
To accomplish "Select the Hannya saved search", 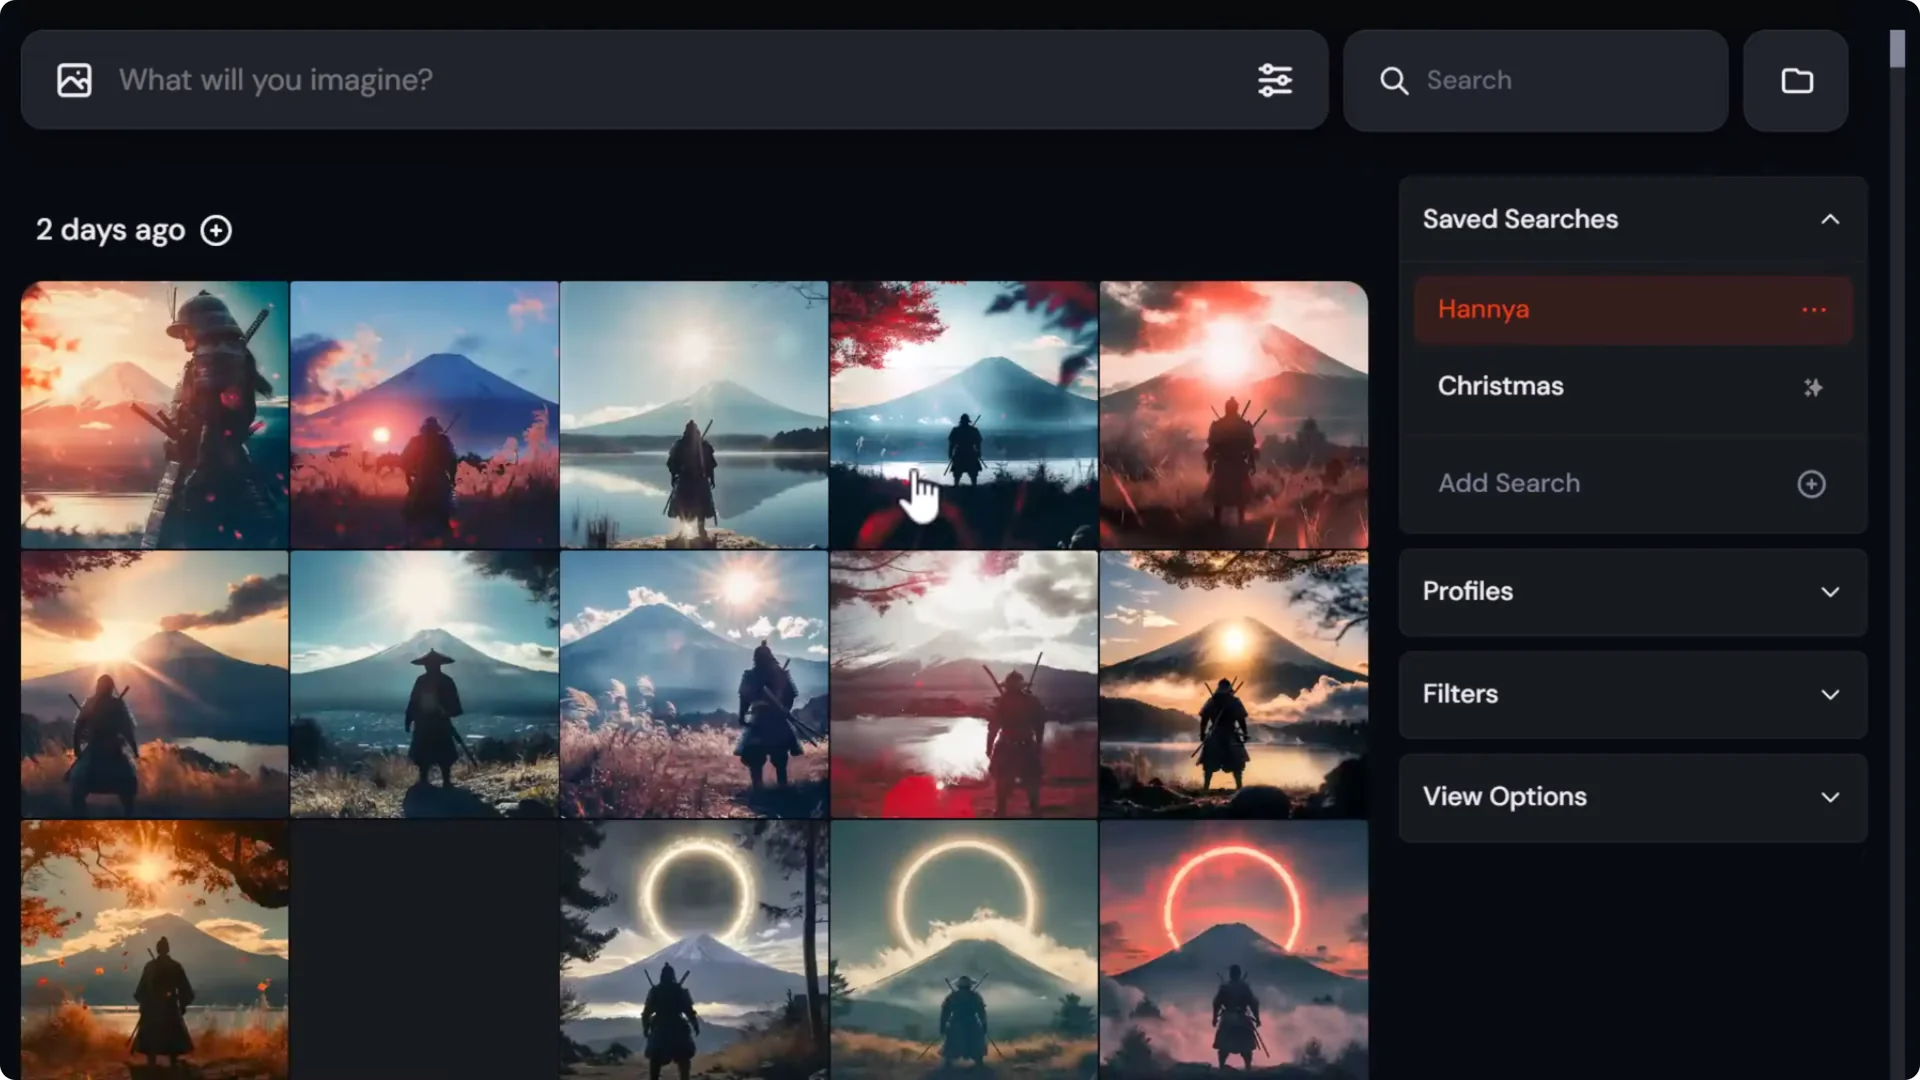I will (x=1483, y=309).
